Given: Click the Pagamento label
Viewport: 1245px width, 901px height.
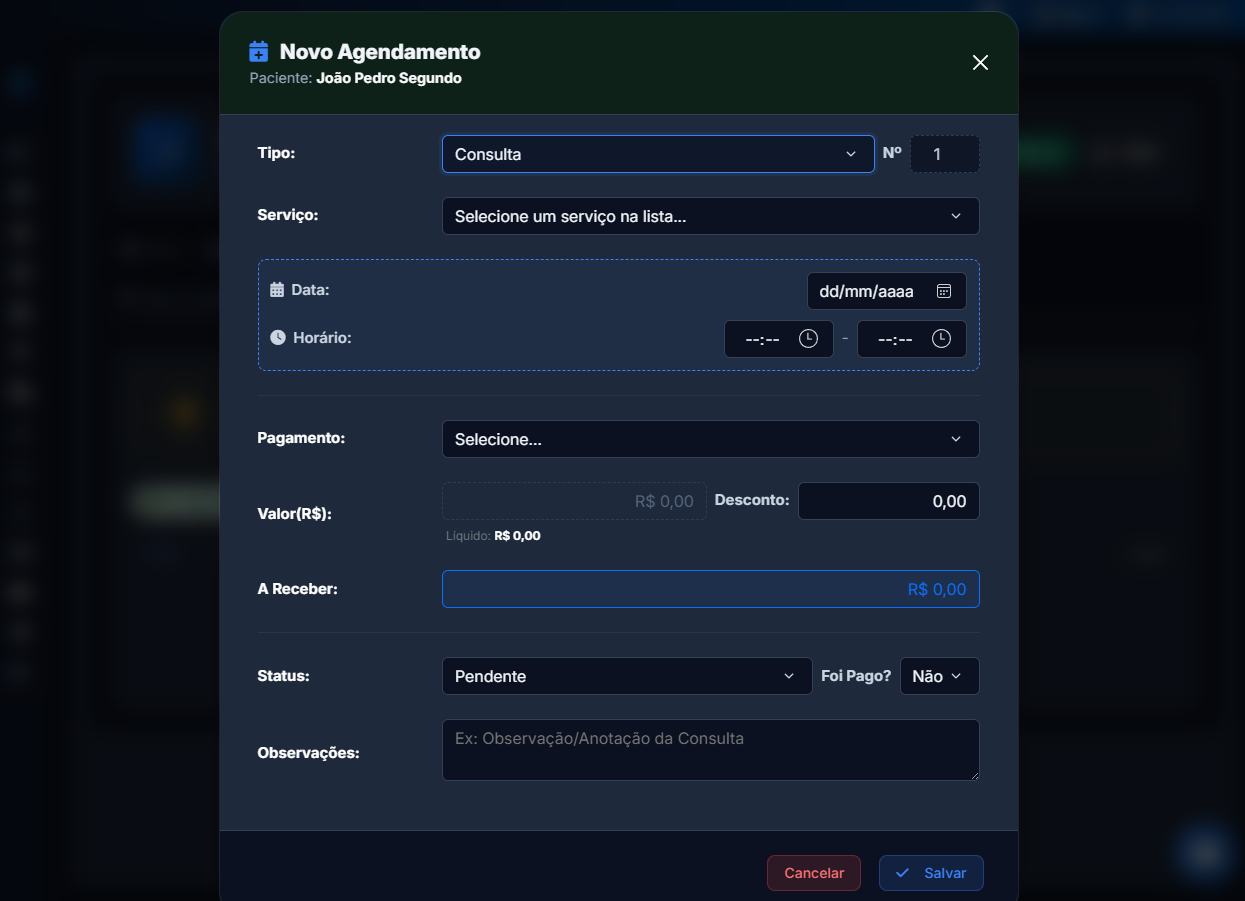Looking at the screenshot, I should point(301,438).
